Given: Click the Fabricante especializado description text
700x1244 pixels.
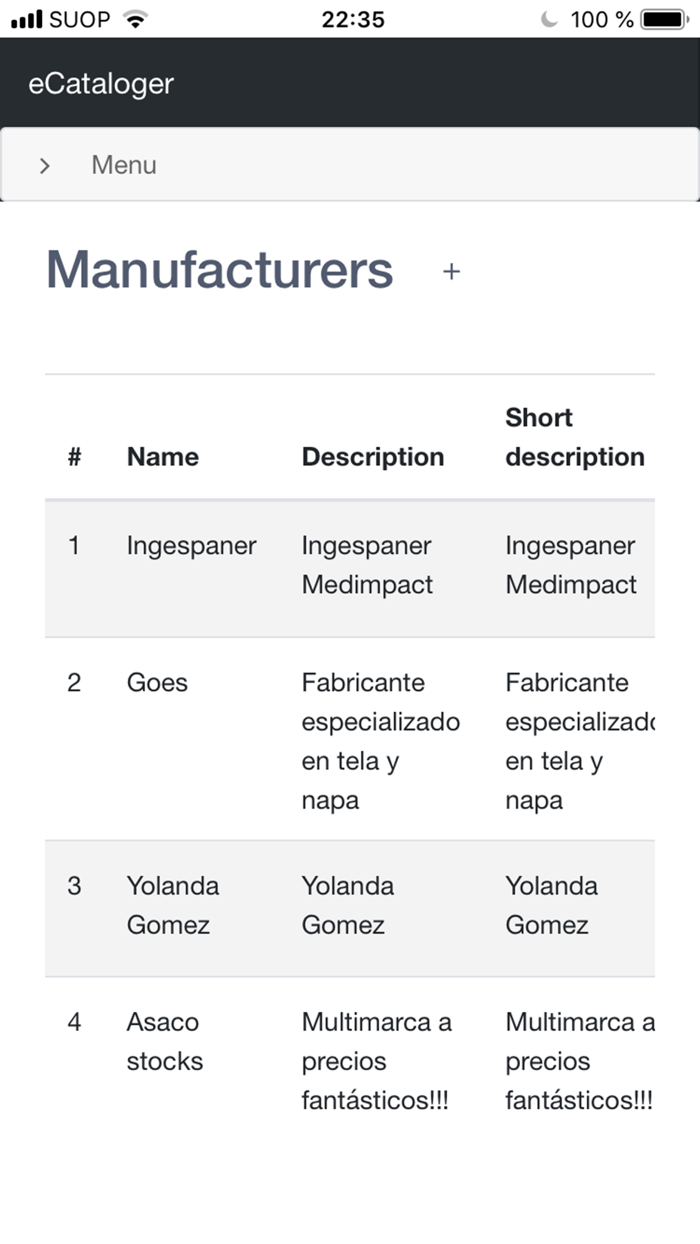Looking at the screenshot, I should click(x=380, y=741).
